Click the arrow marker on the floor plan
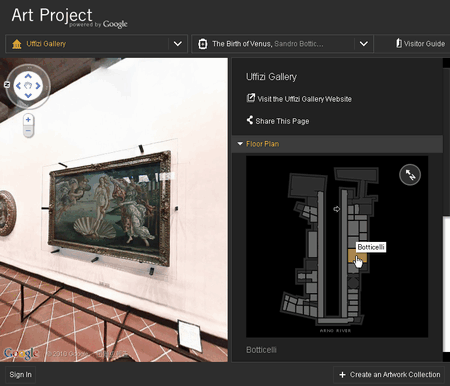450x386 pixels. point(337,209)
